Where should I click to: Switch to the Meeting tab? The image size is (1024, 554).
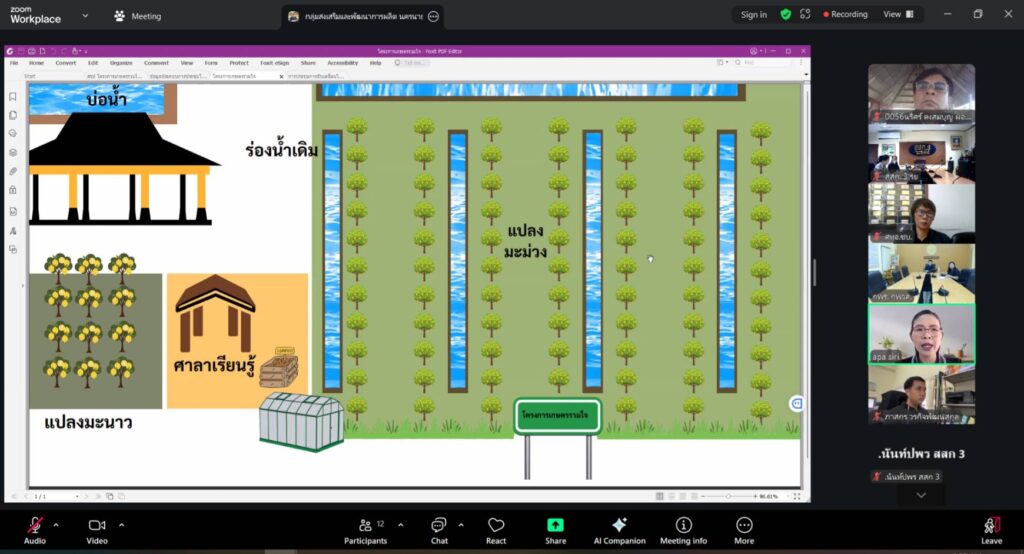click(x=138, y=16)
